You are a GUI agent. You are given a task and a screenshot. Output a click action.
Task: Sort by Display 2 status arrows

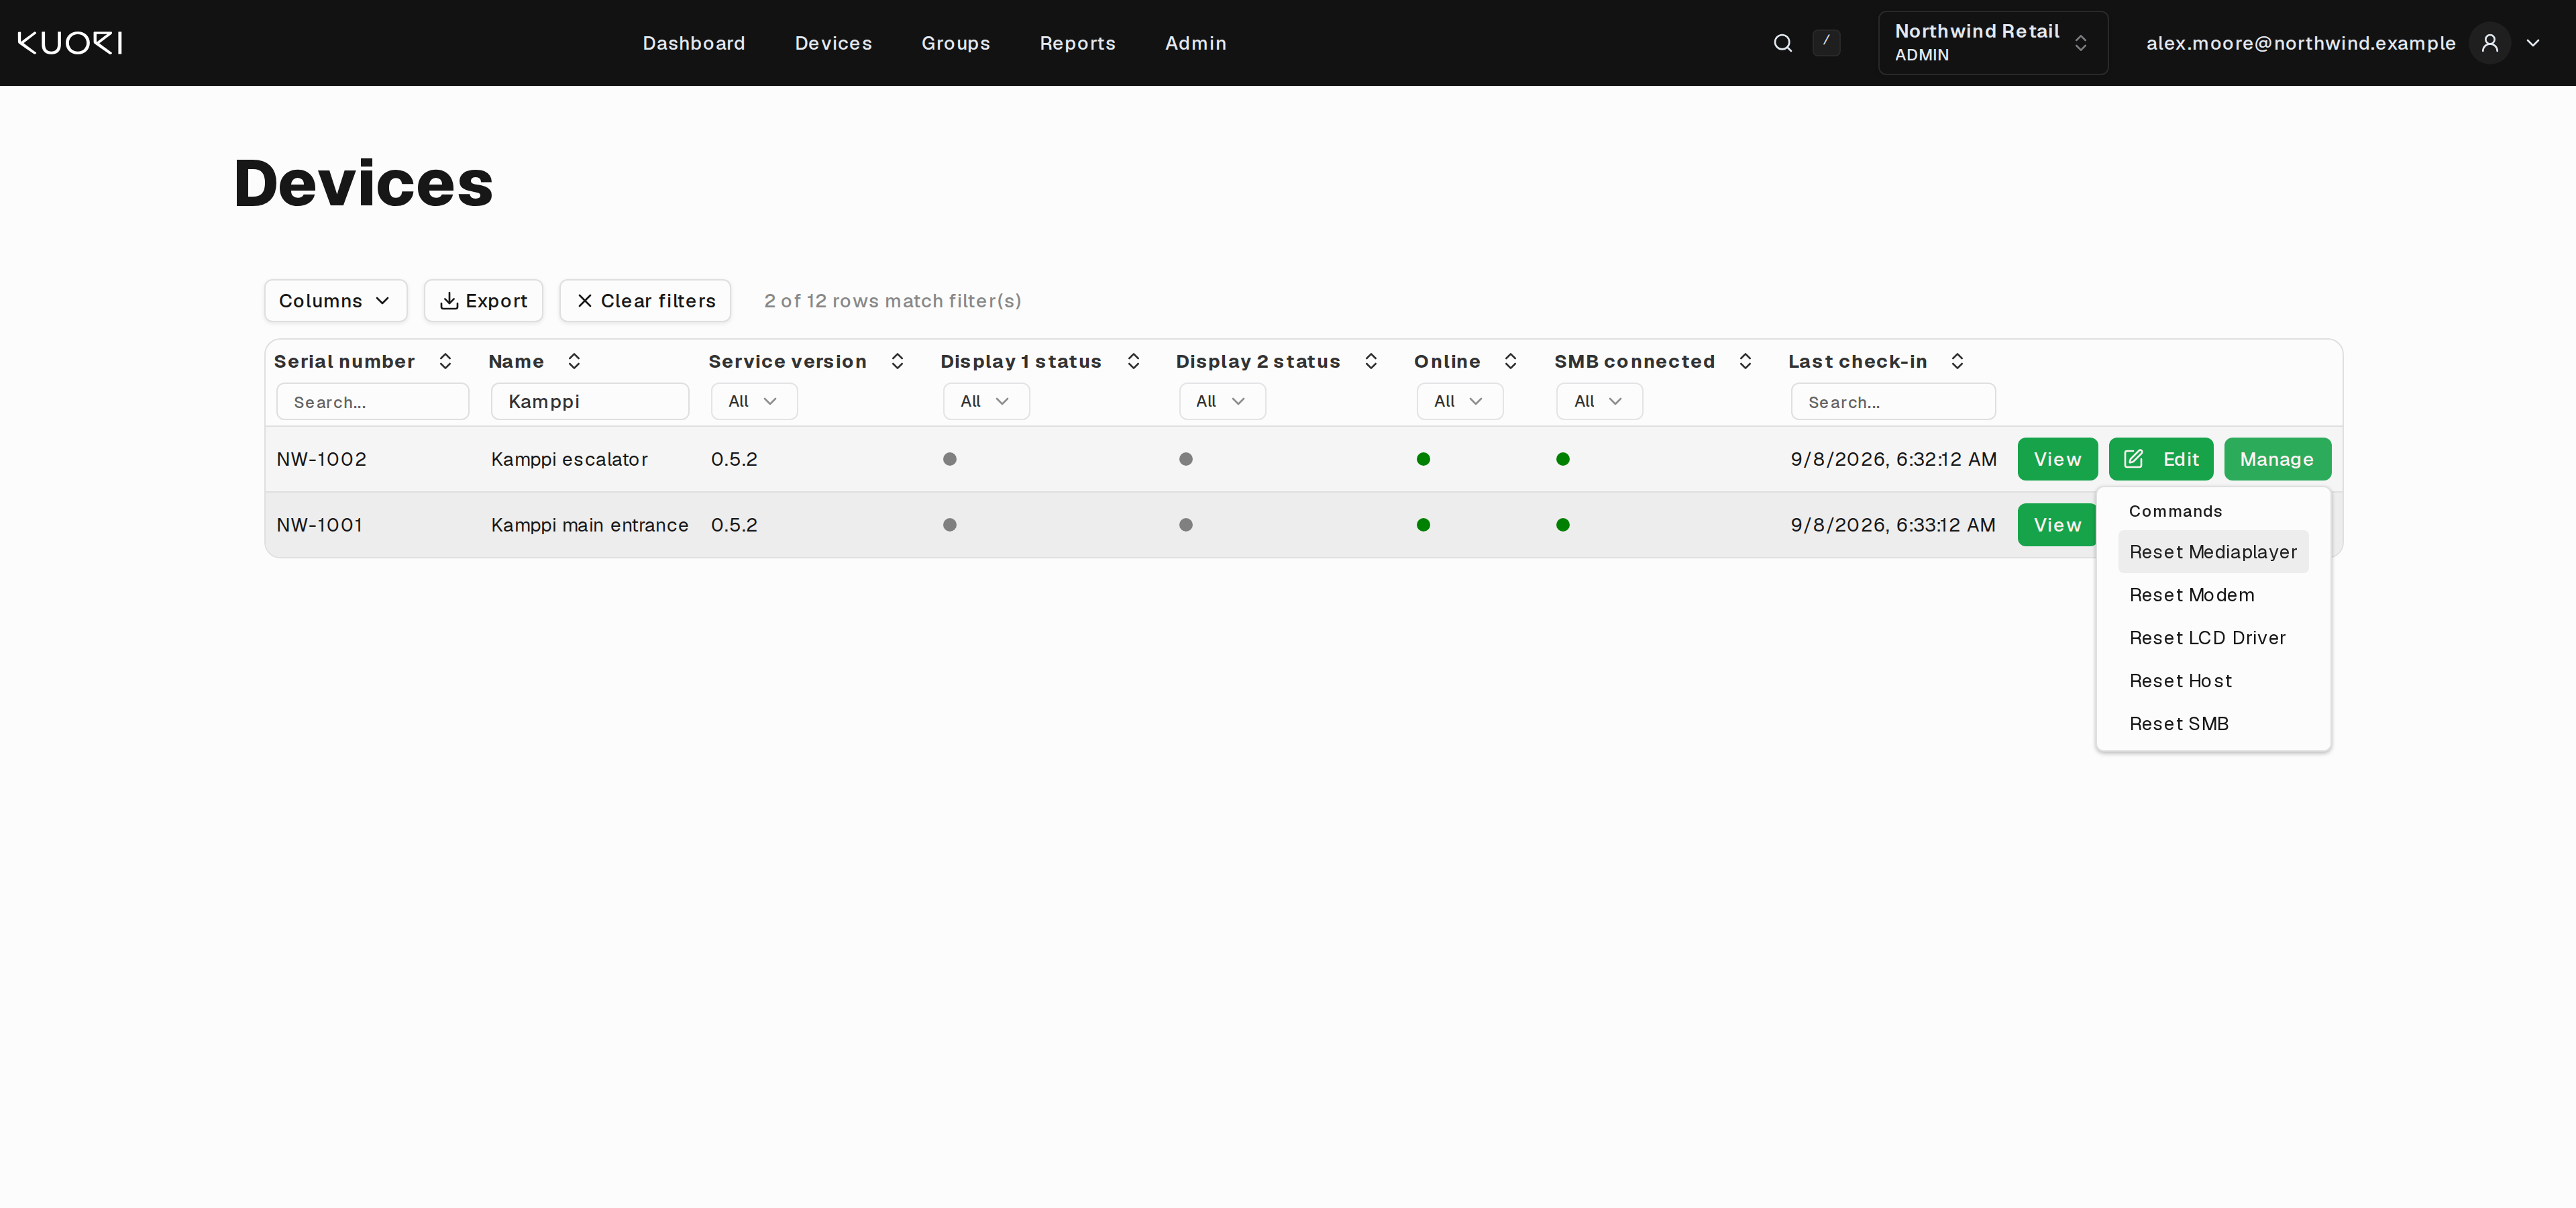[x=1371, y=362]
